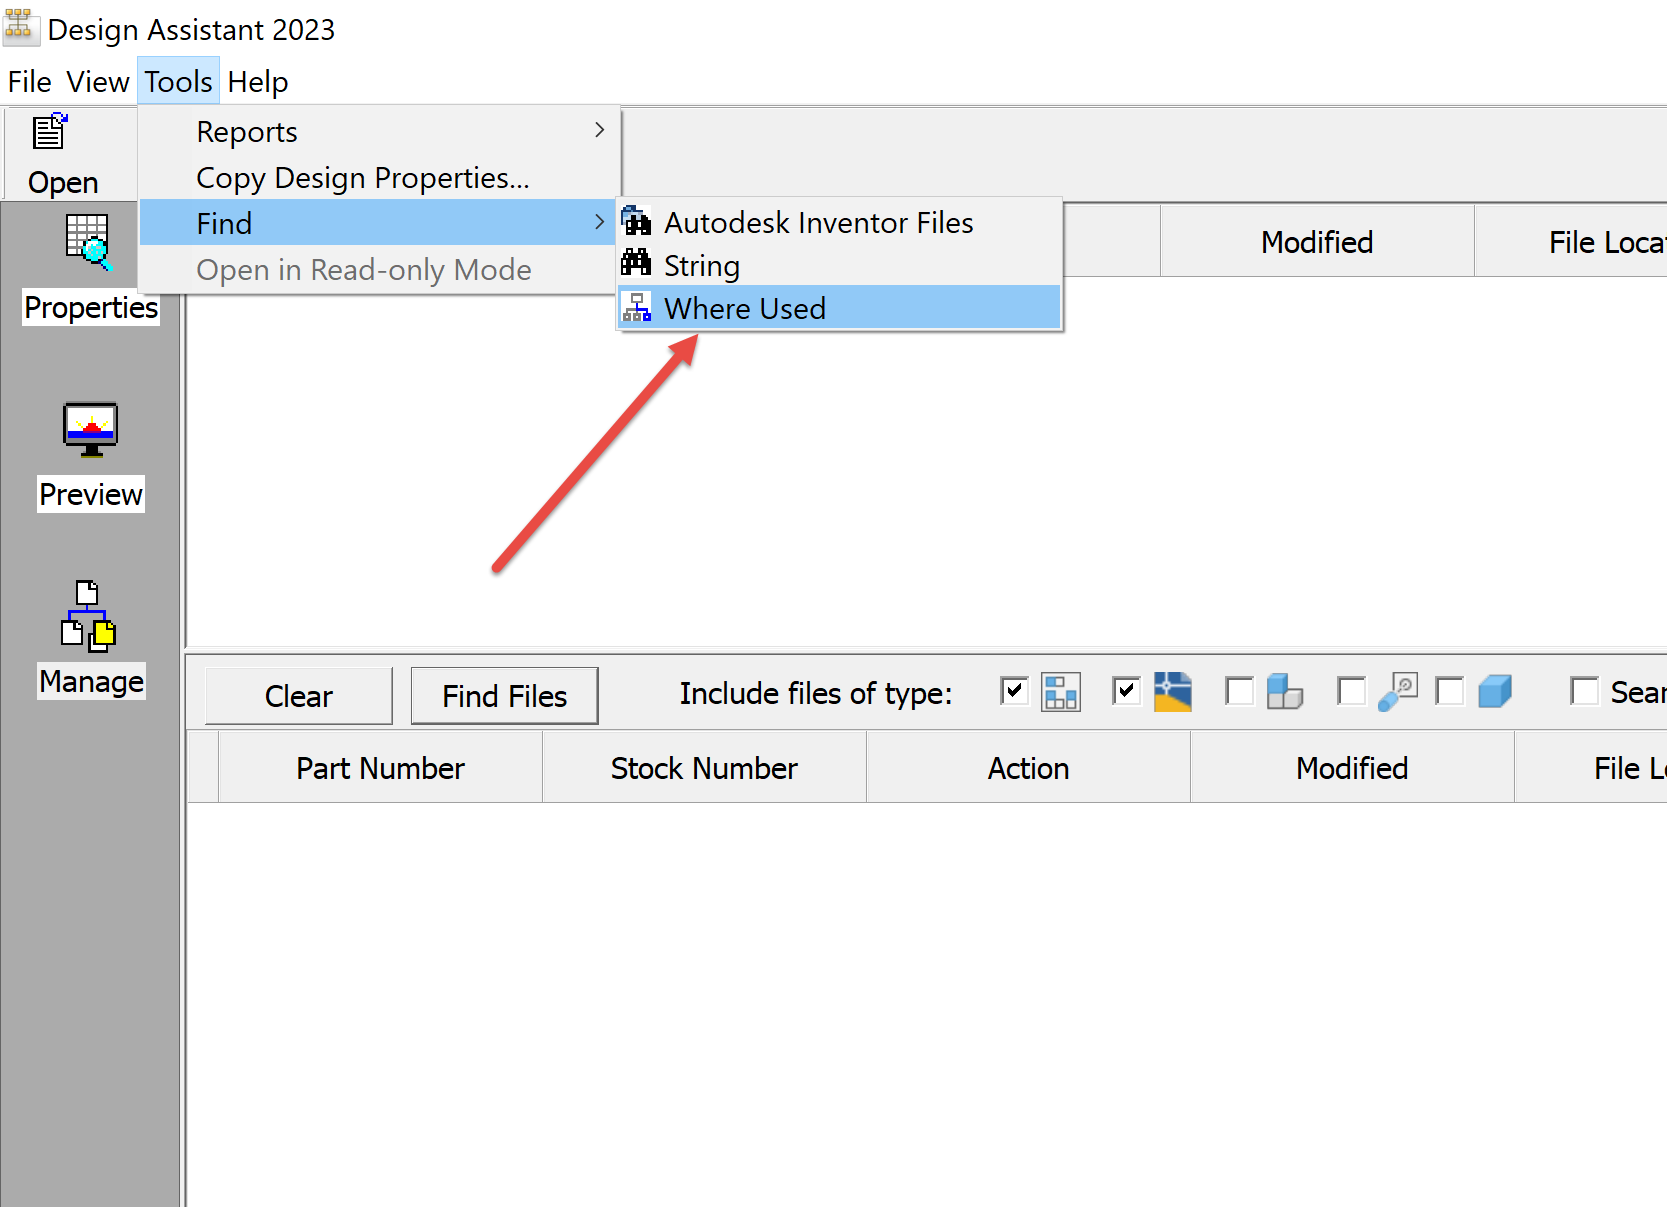Click the Where Used tree icon
The width and height of the screenshot is (1667, 1207).
(x=637, y=307)
